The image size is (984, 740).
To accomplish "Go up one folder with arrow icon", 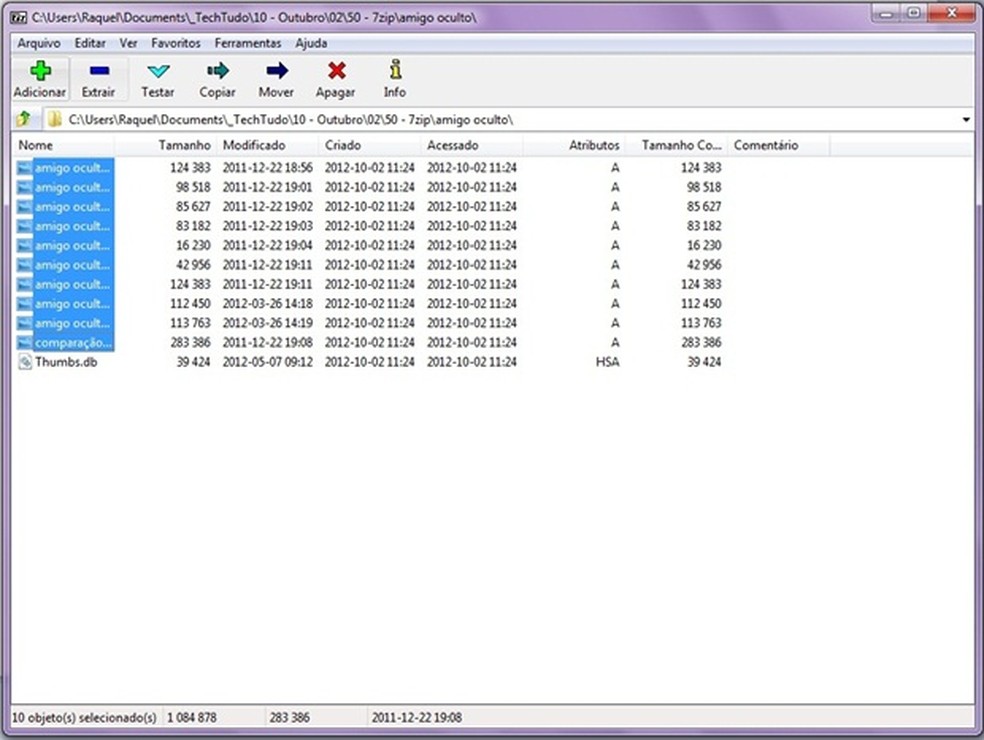I will click(23, 120).
